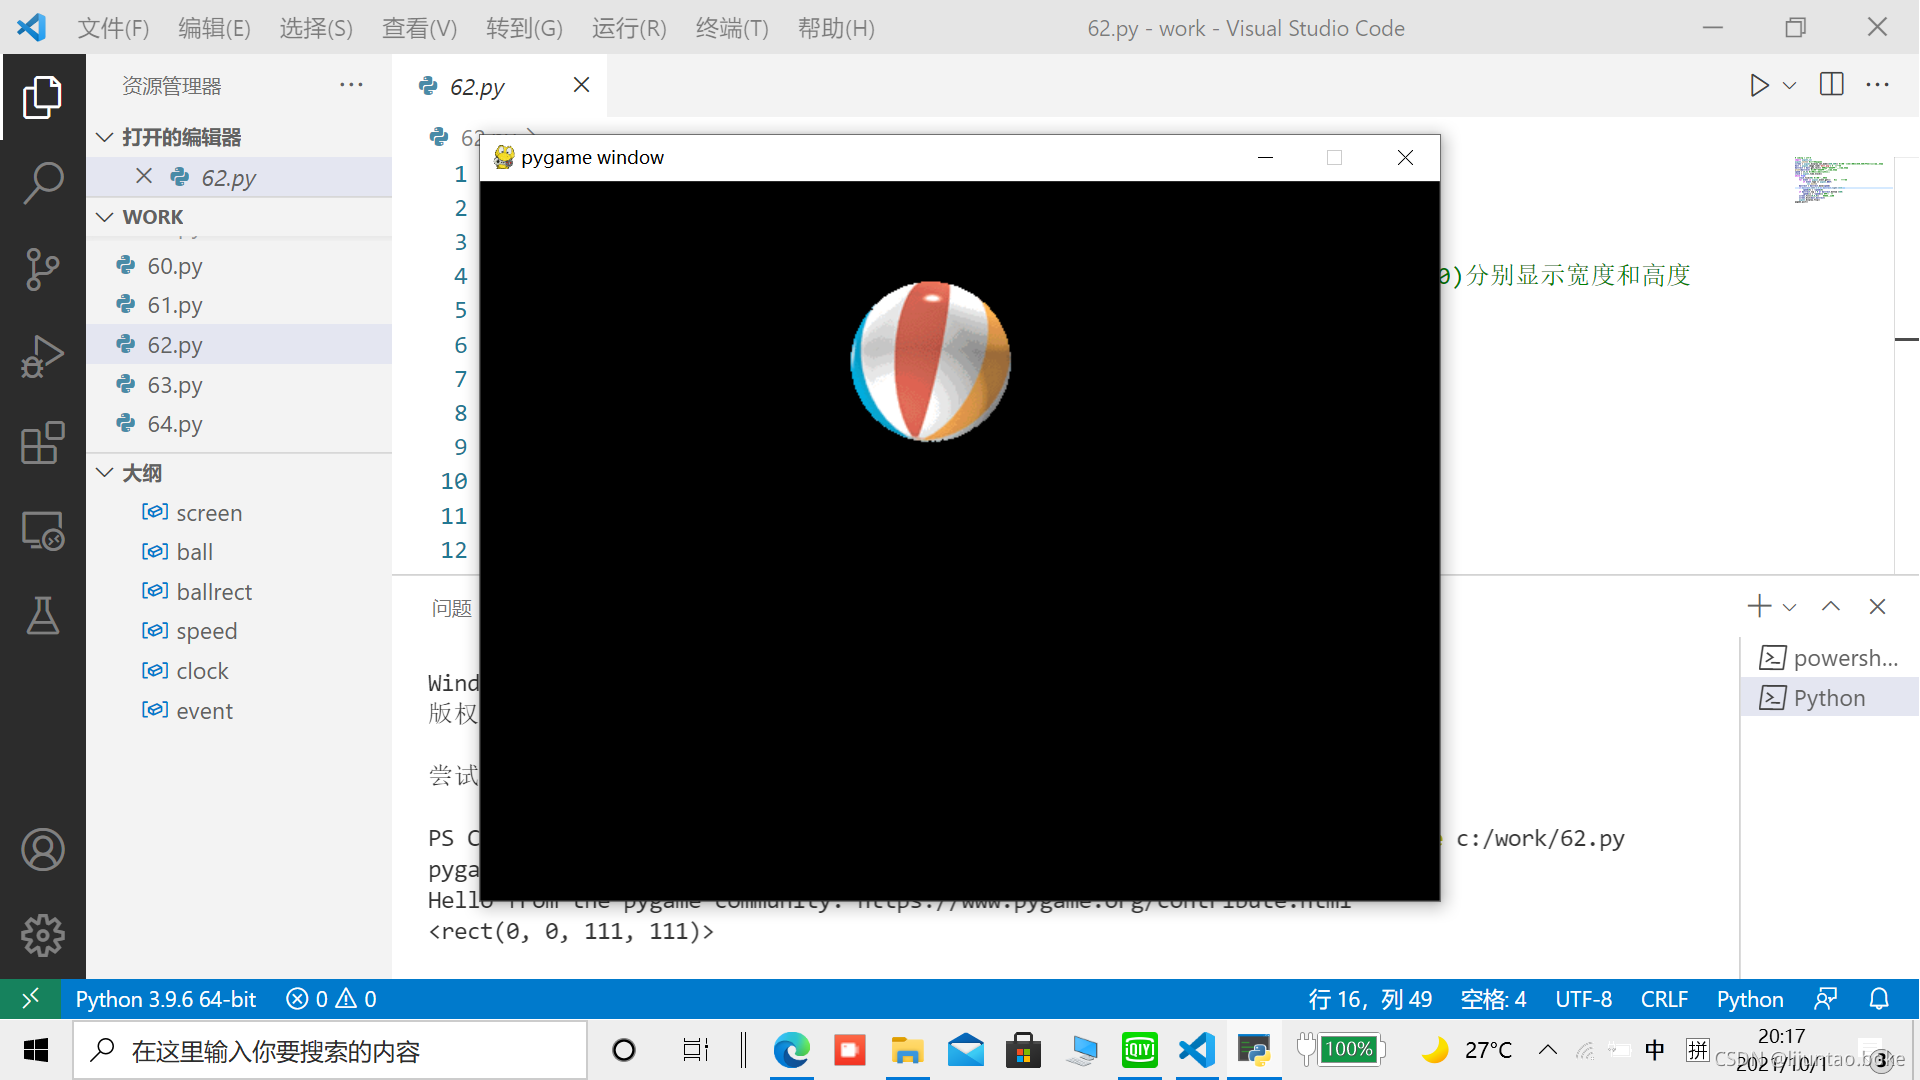The width and height of the screenshot is (1920, 1080).
Task: Open the 运行(R) menu
Action: click(628, 28)
